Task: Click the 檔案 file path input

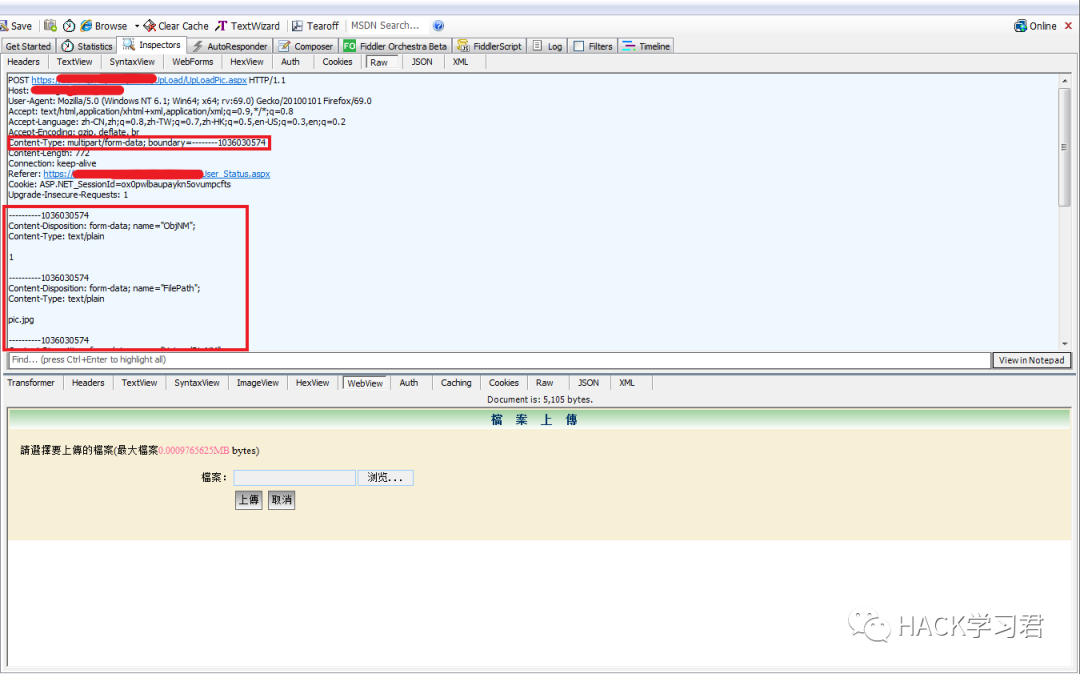Action: (x=295, y=478)
